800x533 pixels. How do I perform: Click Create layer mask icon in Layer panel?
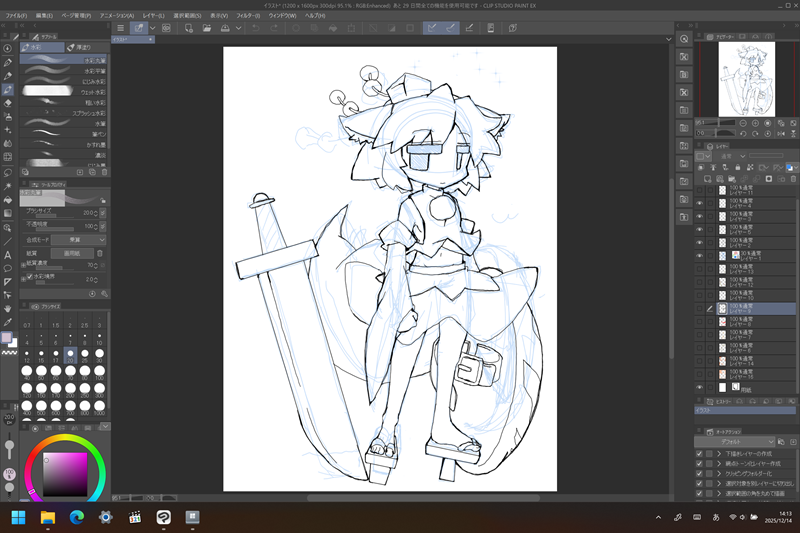click(769, 179)
